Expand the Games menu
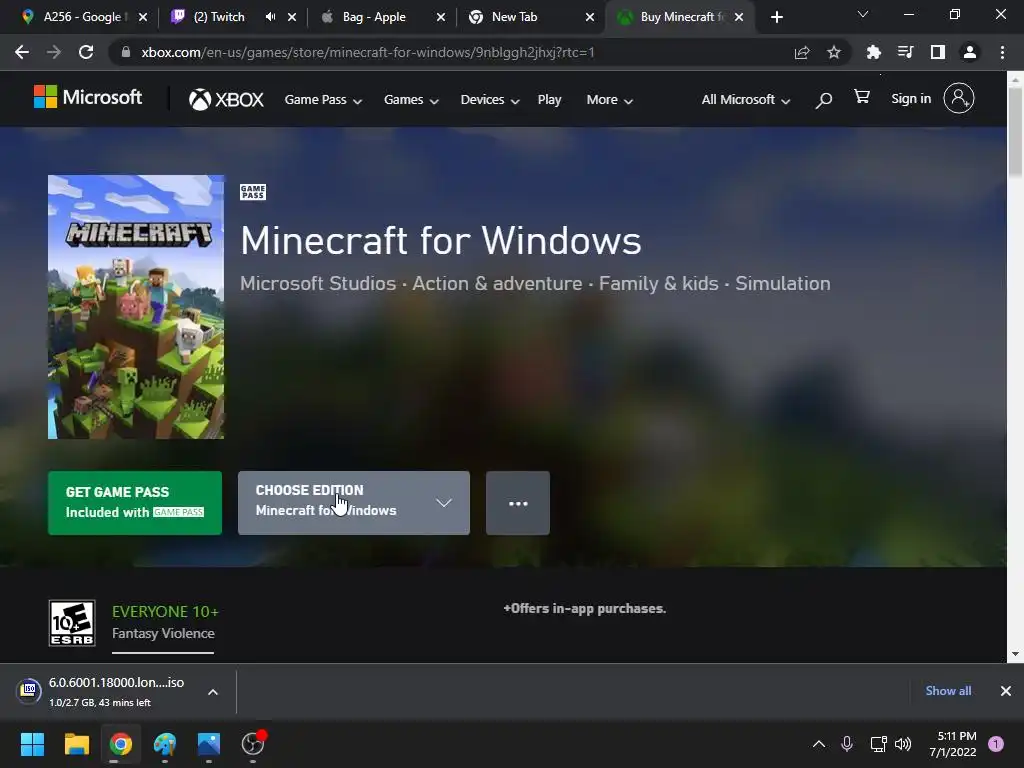This screenshot has width=1024, height=768. pyautogui.click(x=411, y=100)
